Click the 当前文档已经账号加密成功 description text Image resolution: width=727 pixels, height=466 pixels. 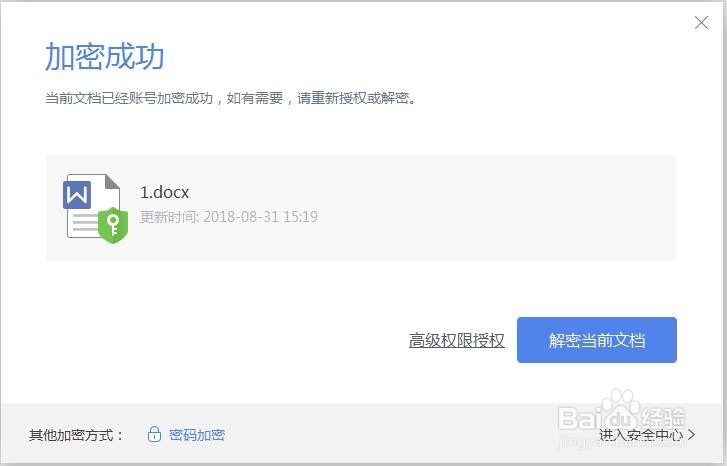pos(129,98)
